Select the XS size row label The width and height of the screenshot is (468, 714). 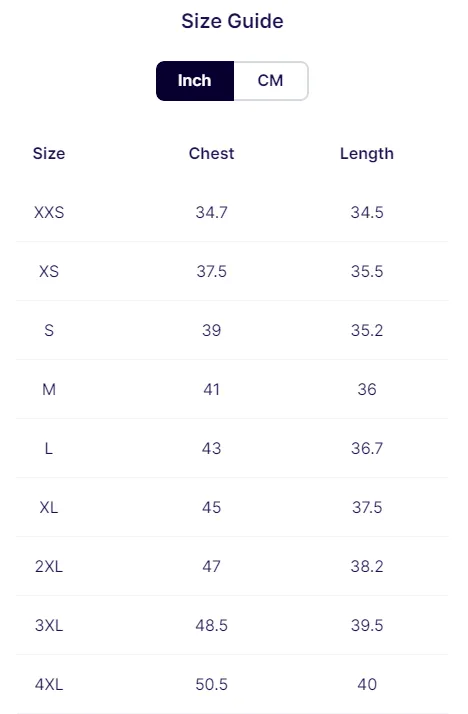pos(49,271)
